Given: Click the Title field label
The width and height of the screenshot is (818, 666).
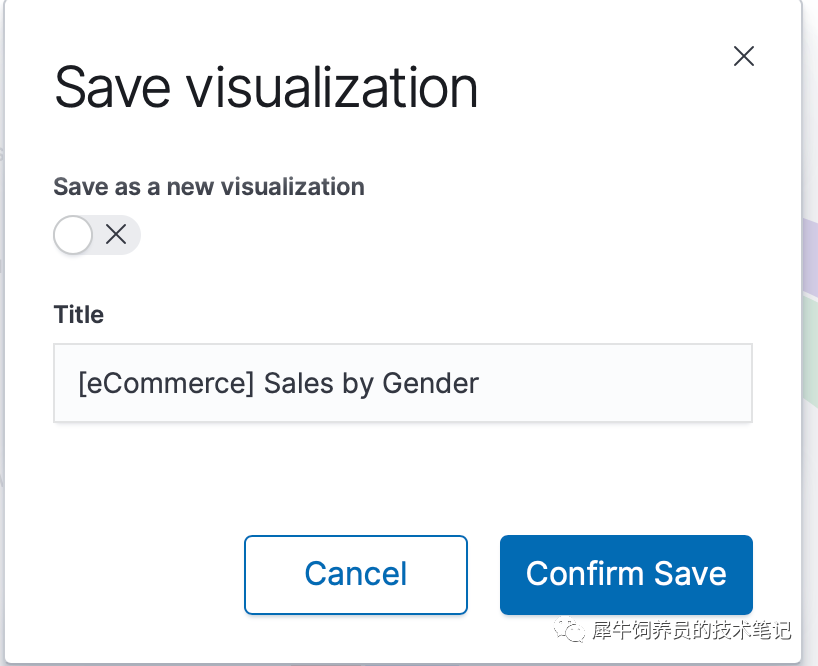Looking at the screenshot, I should coord(78,314).
